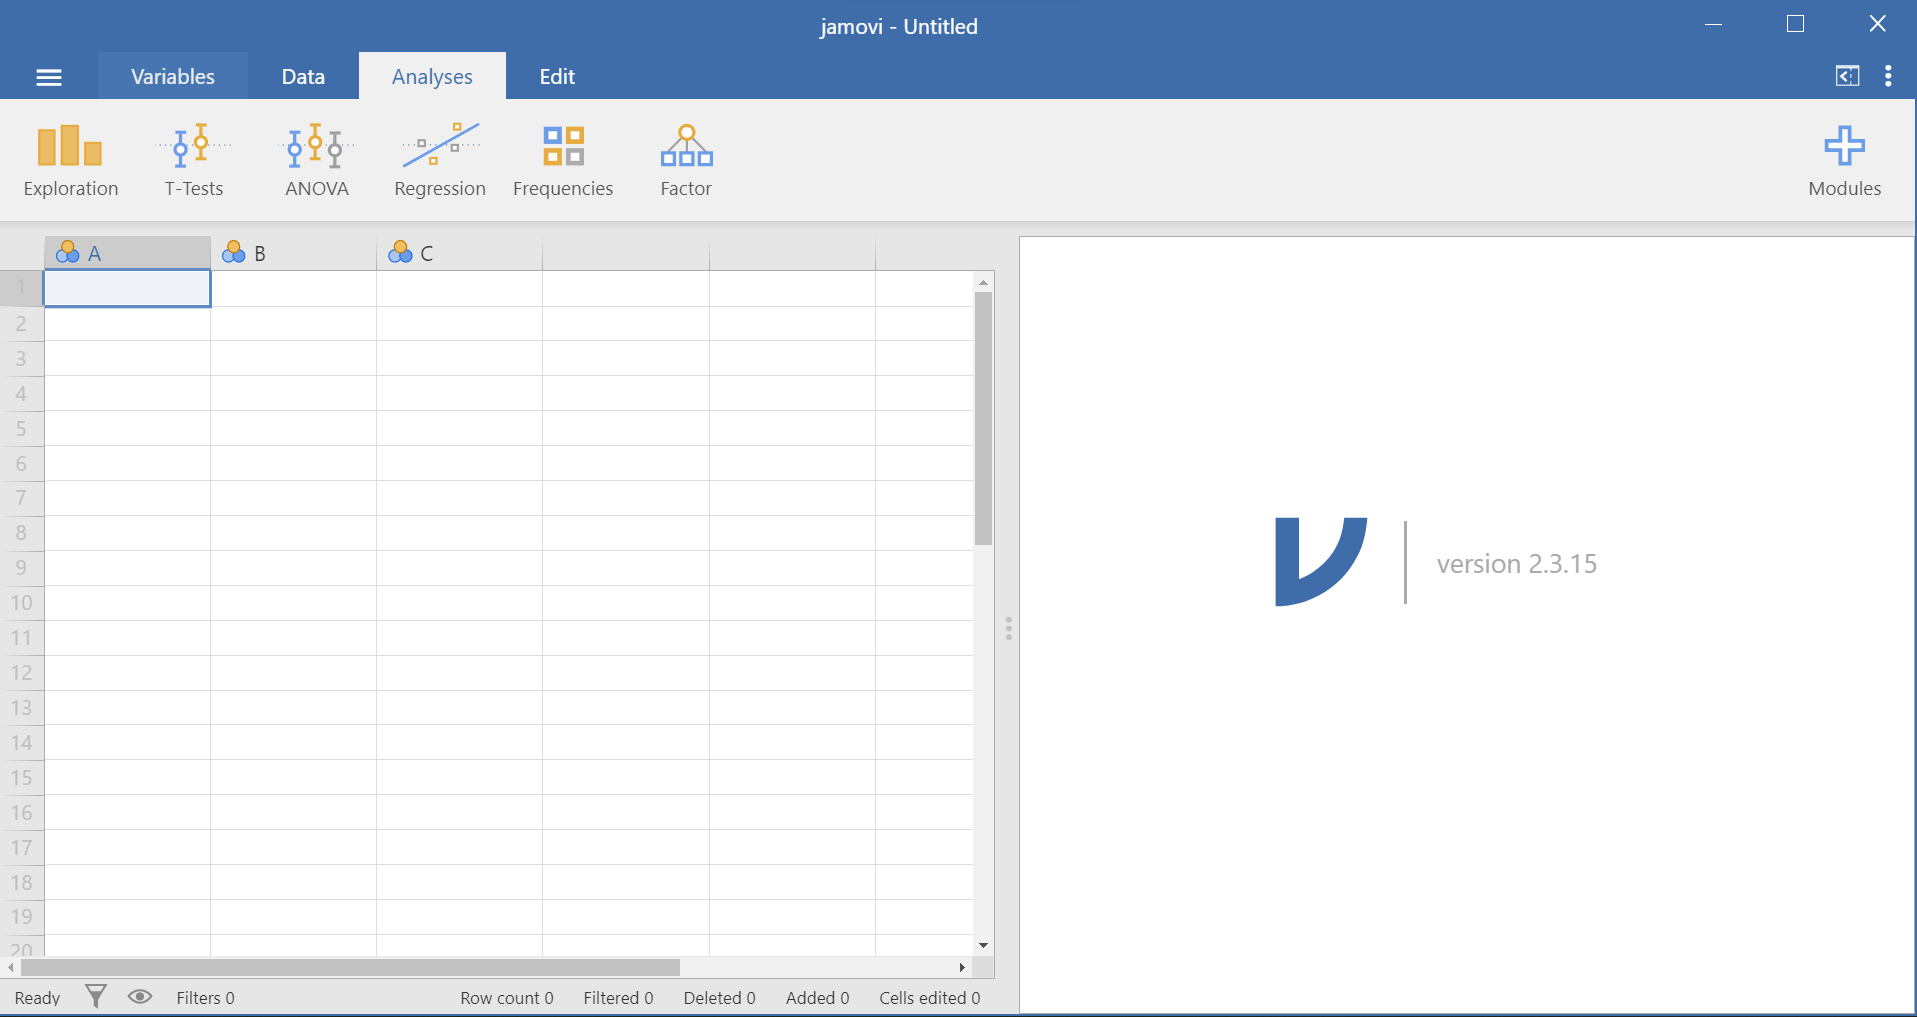Switch to the Data tab
This screenshot has height=1017, width=1917.
coord(303,77)
